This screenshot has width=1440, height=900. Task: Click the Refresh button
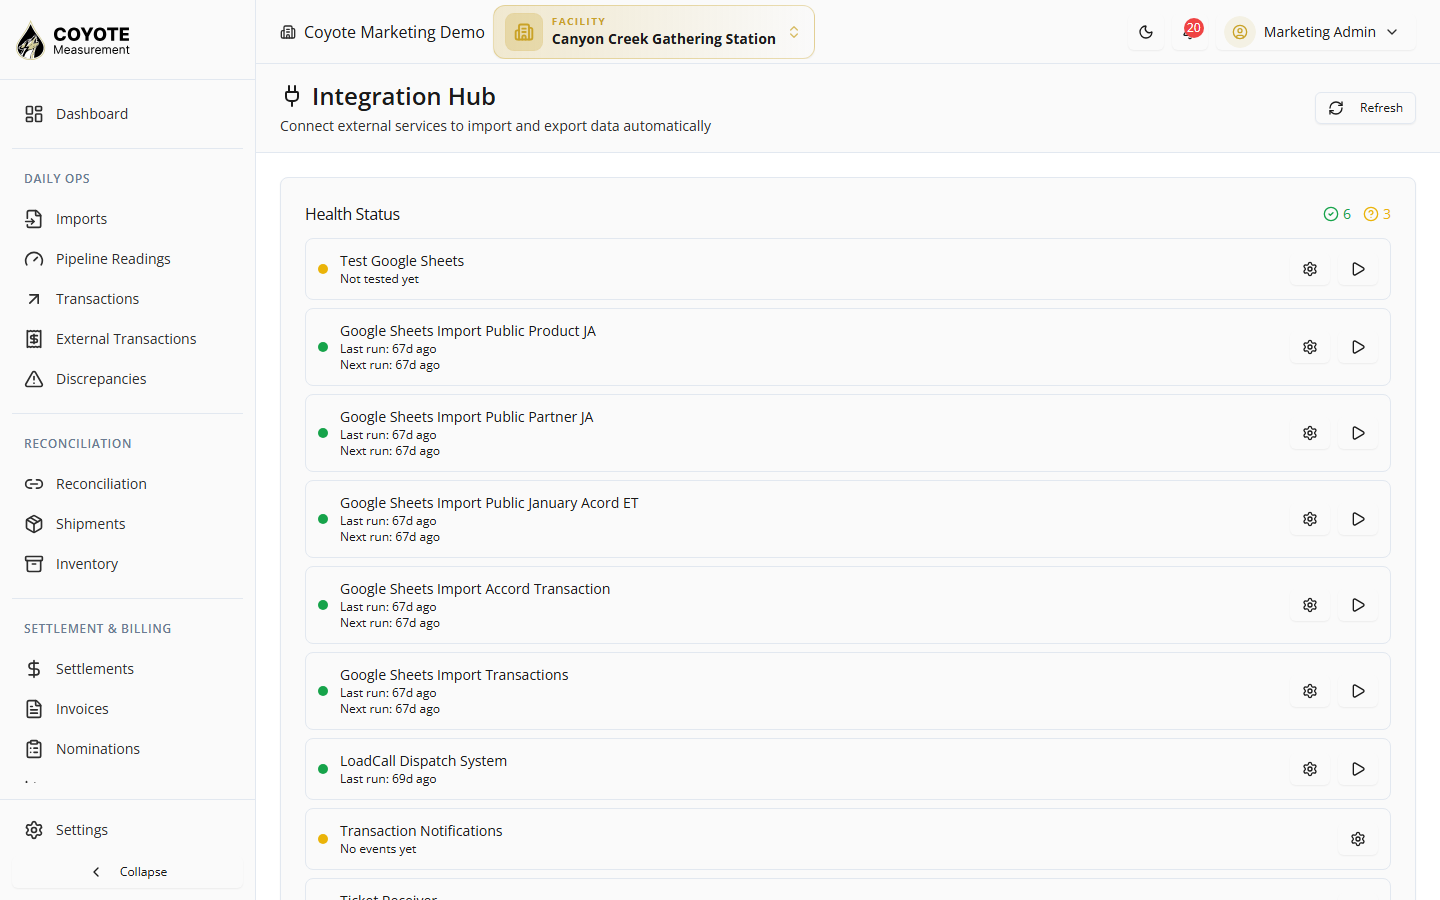[x=1365, y=108]
